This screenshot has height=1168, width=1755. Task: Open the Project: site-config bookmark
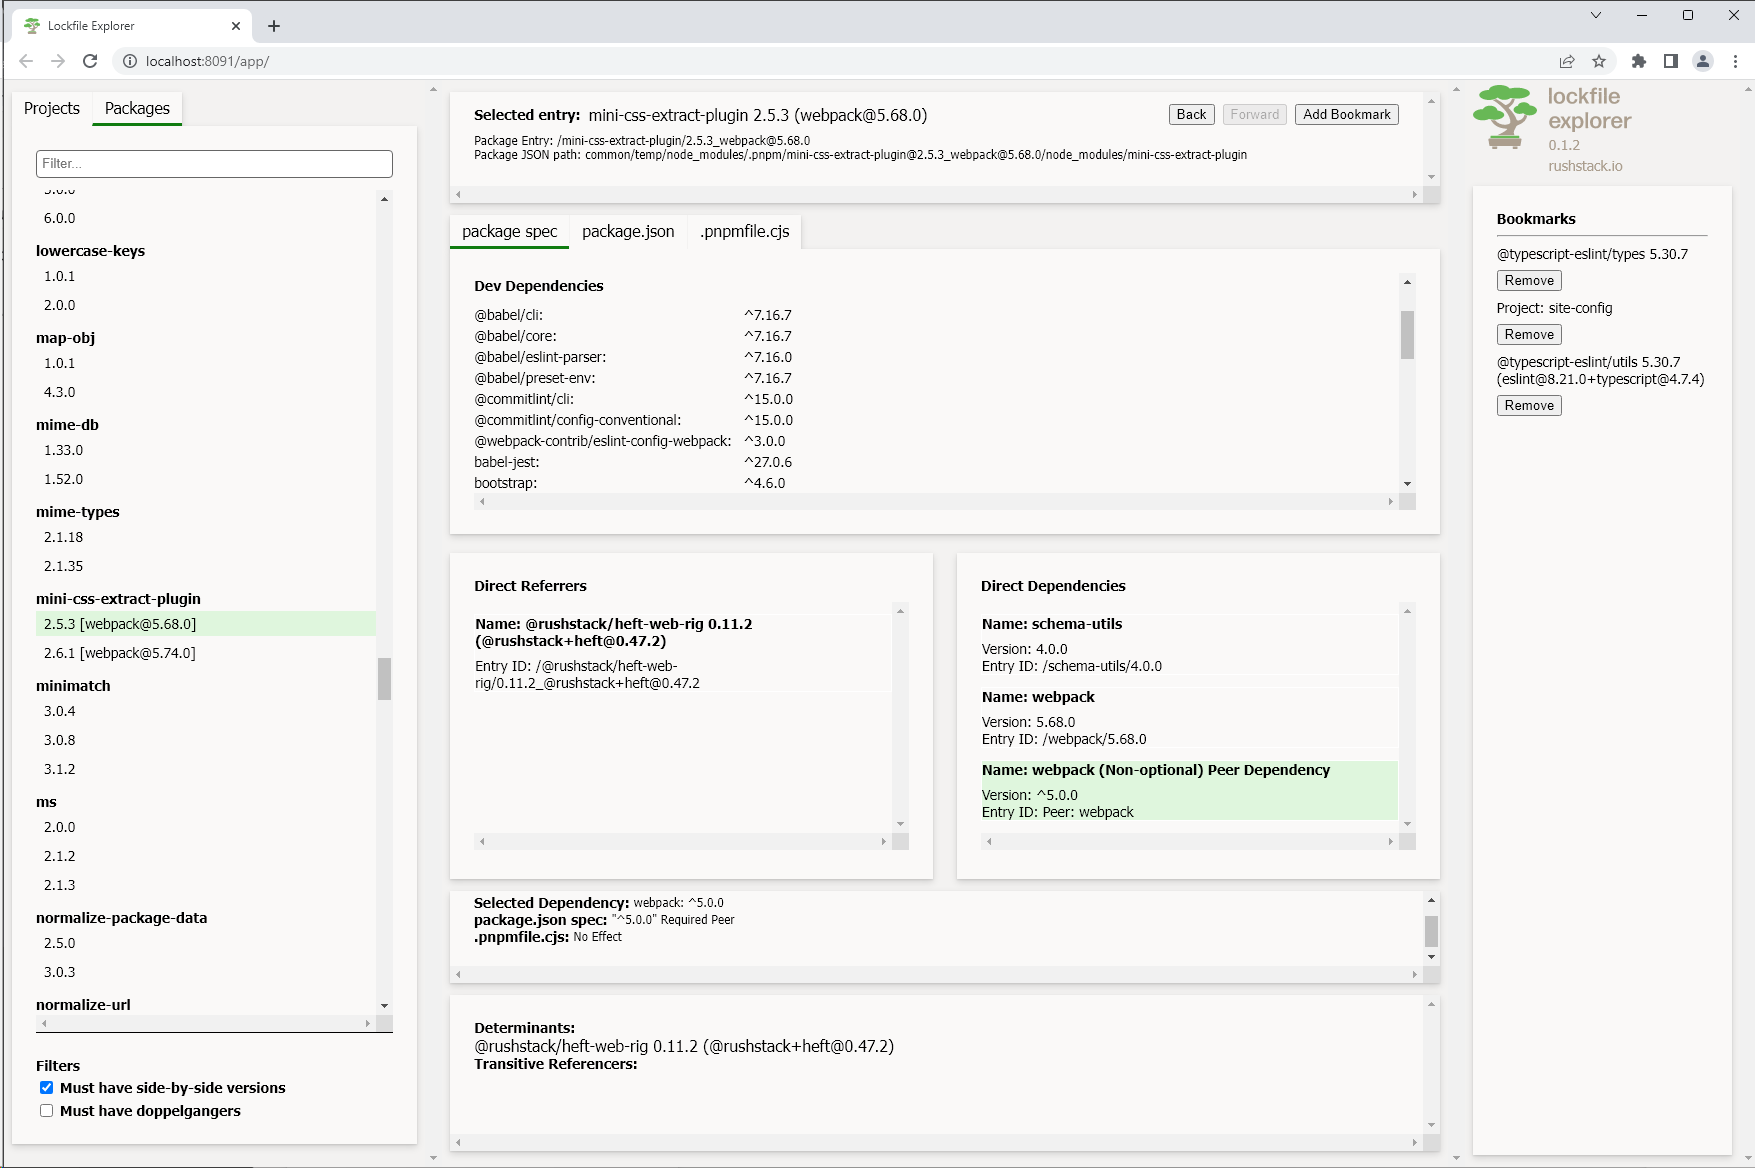pos(1554,308)
